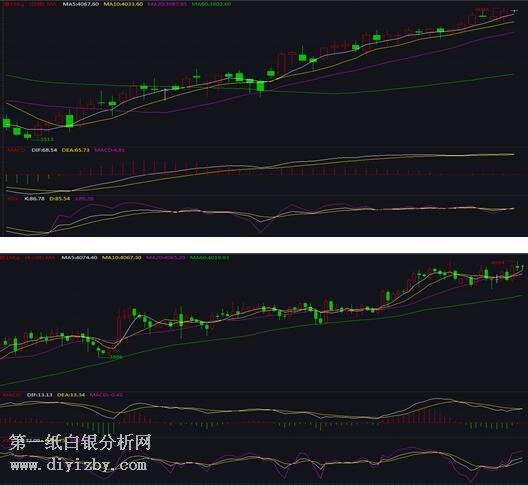Click the DIF:68.14 value in the upper MACD panel

point(44,150)
